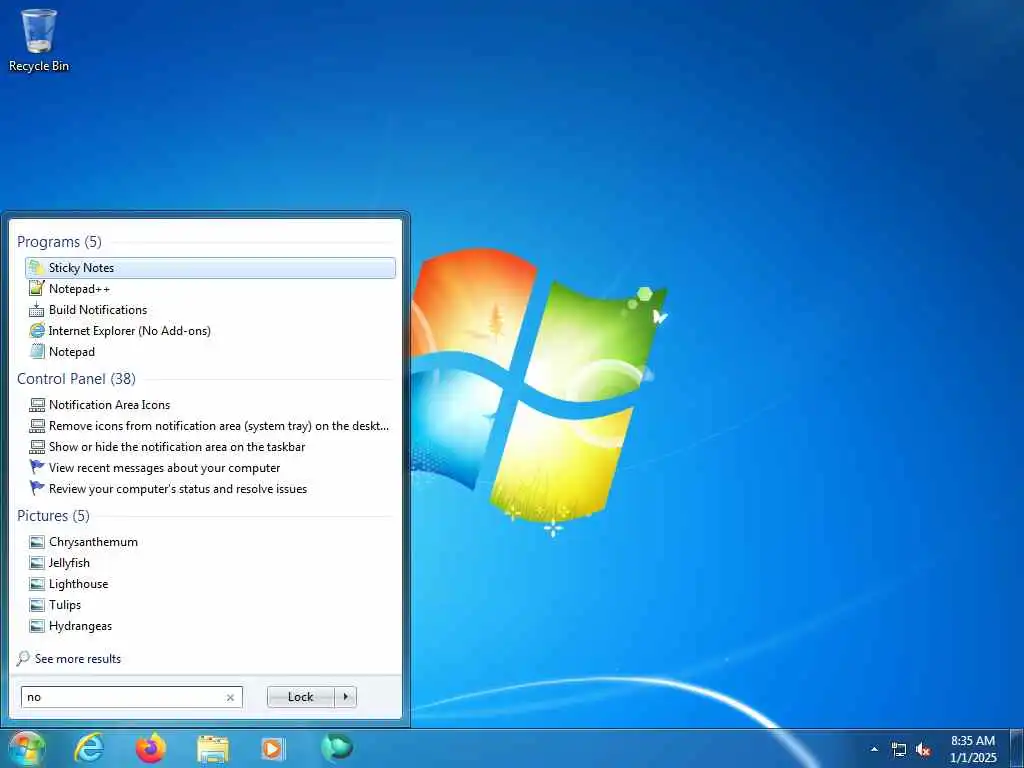The width and height of the screenshot is (1024, 768).
Task: Open Windows Media Player from the taskbar
Action: [x=273, y=748]
